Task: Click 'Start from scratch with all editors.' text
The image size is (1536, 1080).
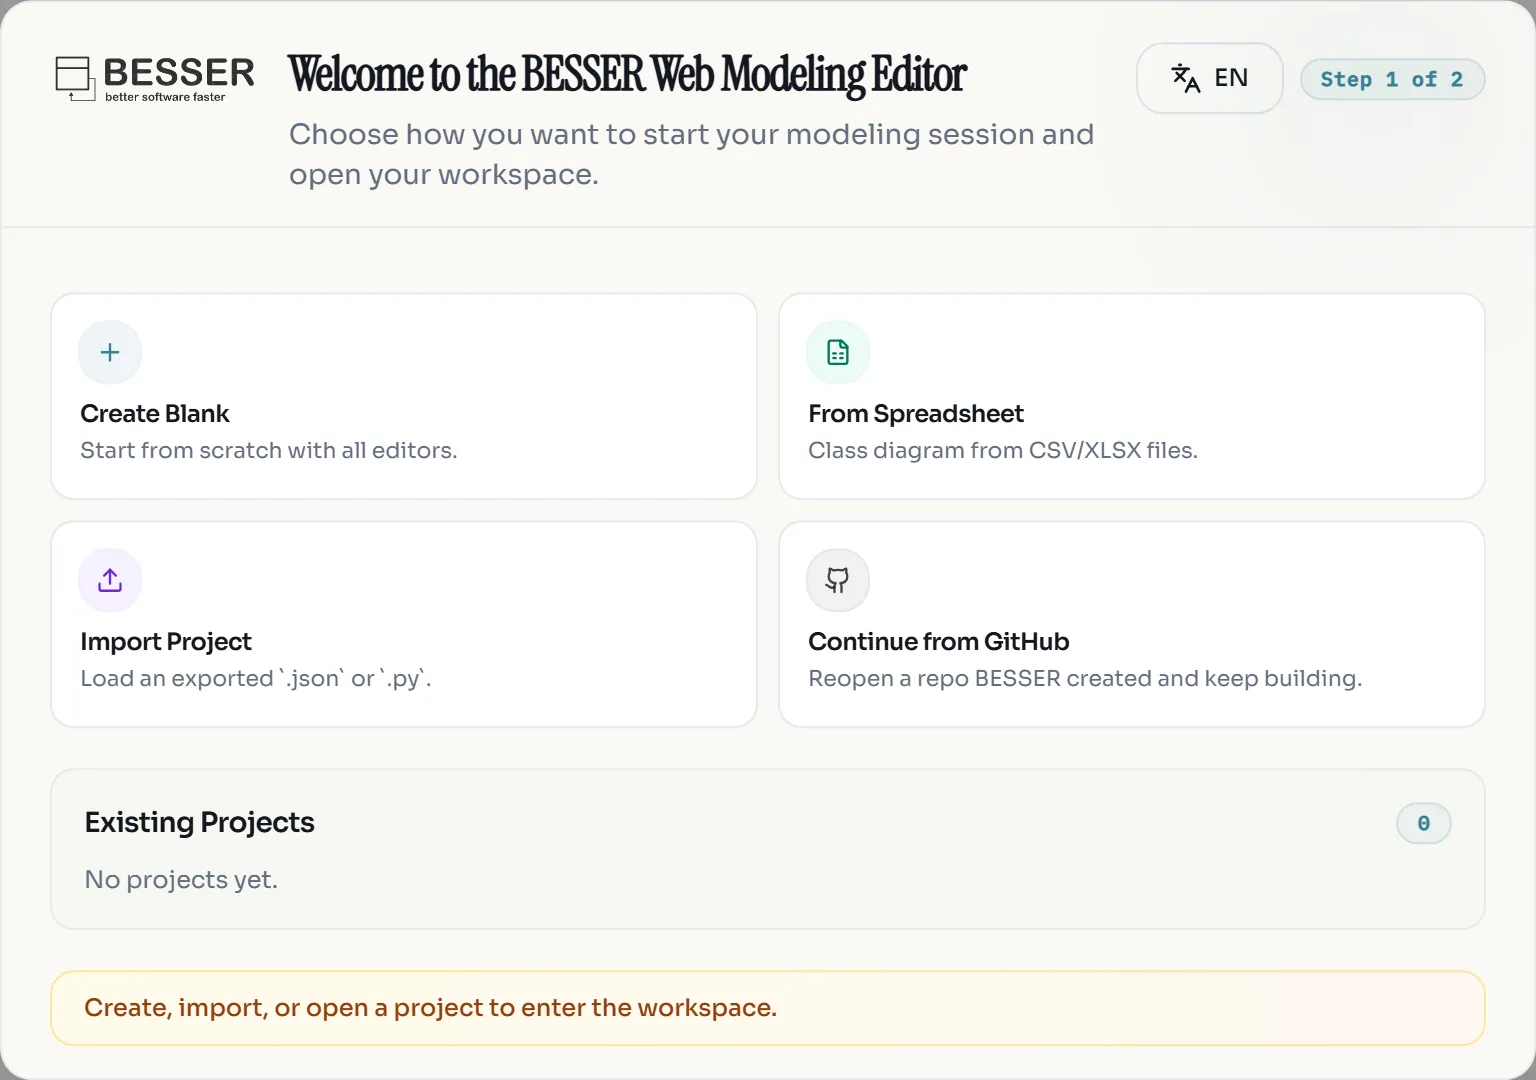Action: [269, 451]
